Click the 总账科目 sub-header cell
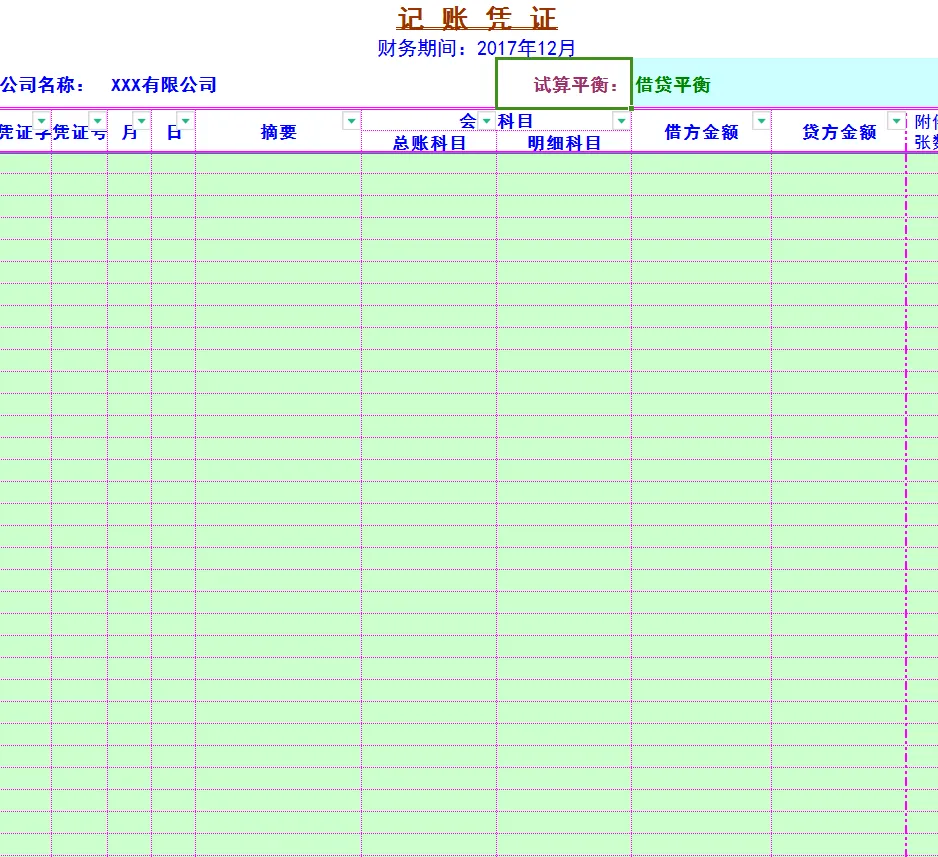This screenshot has width=938, height=857. point(429,143)
